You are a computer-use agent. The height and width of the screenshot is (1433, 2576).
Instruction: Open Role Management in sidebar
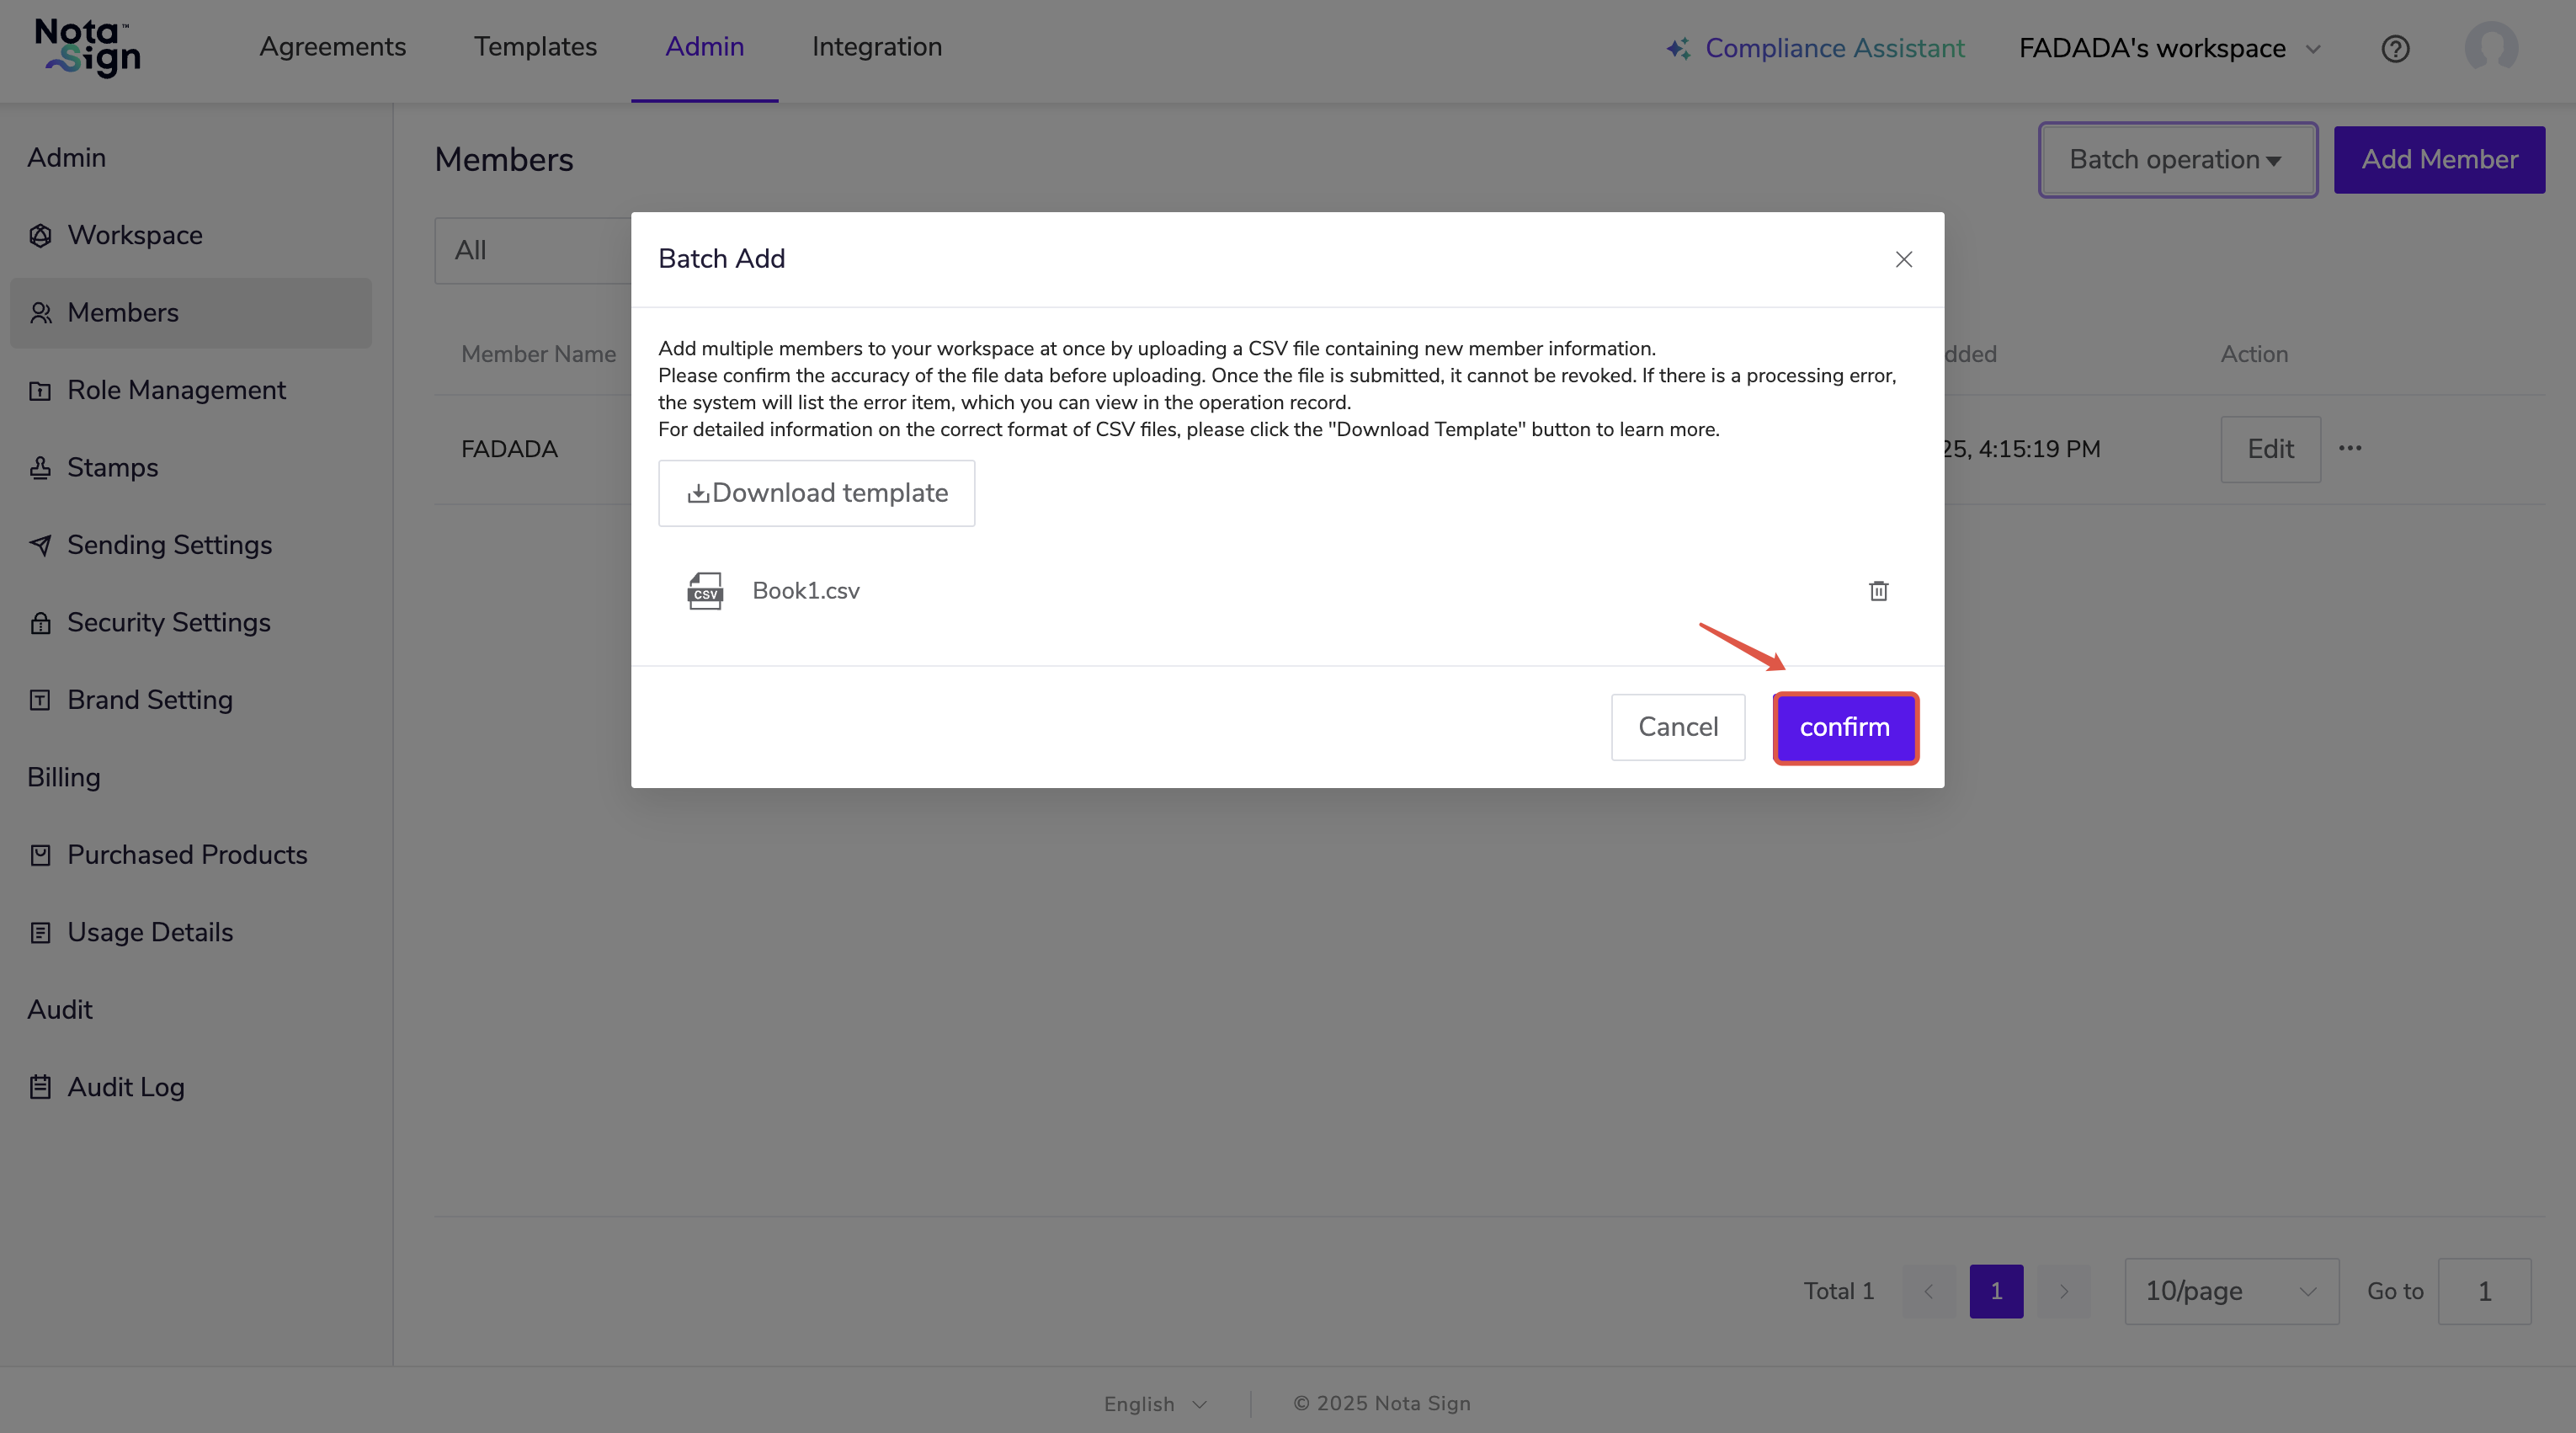click(x=176, y=390)
